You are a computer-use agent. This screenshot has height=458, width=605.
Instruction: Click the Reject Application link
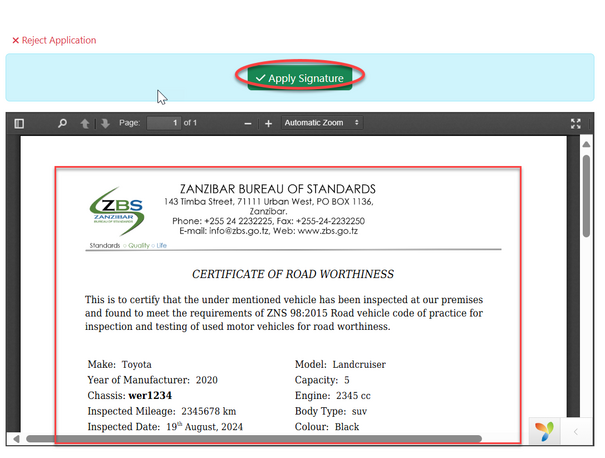click(x=54, y=41)
